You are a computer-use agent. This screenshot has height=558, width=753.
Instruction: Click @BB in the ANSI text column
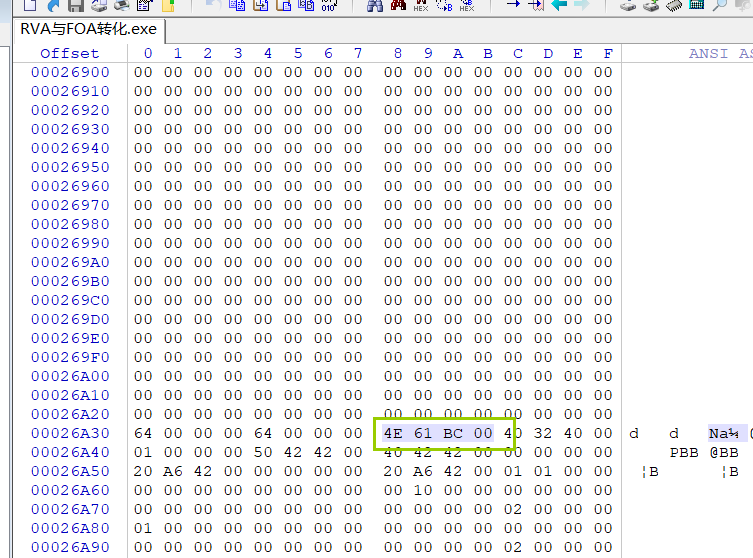point(724,452)
